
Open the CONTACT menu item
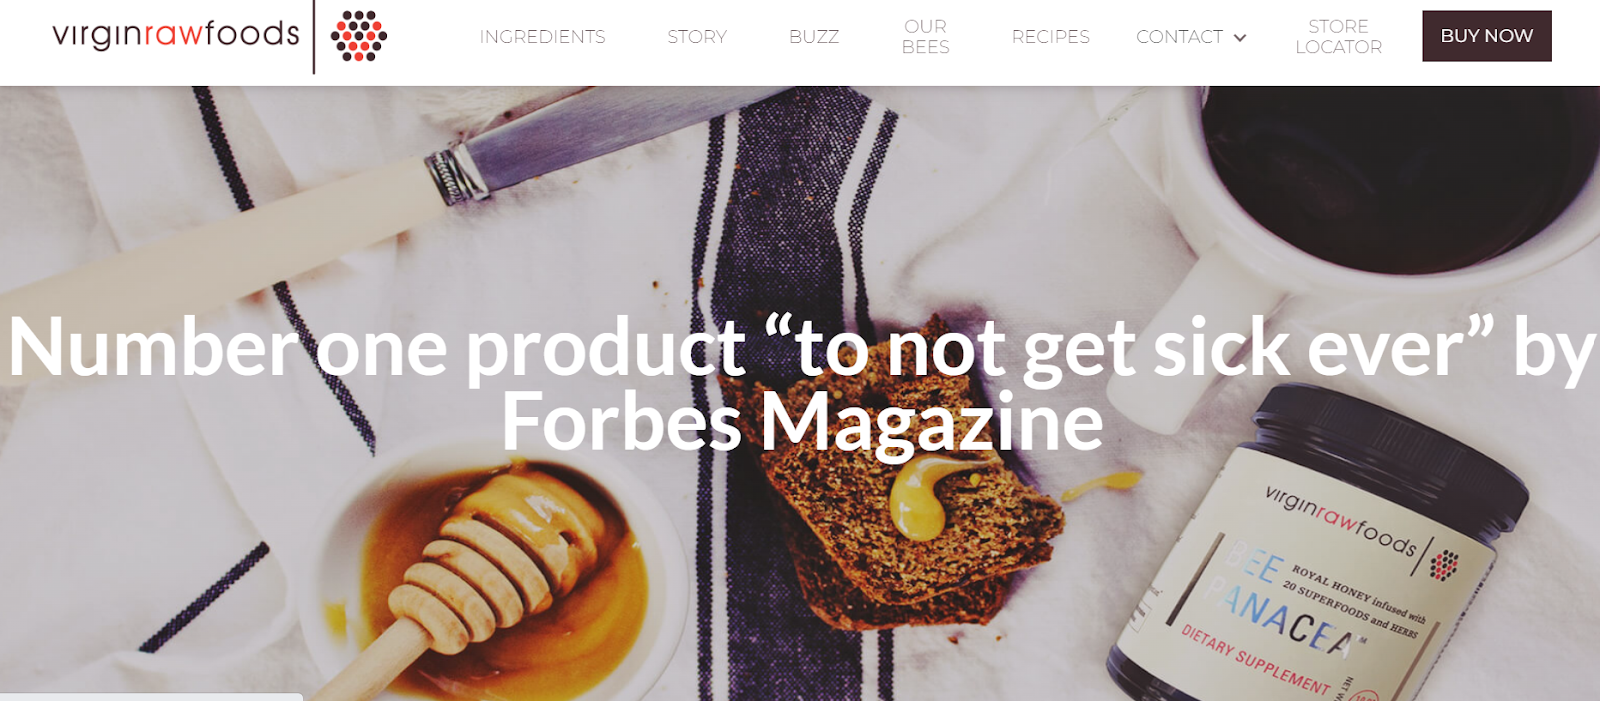1180,37
